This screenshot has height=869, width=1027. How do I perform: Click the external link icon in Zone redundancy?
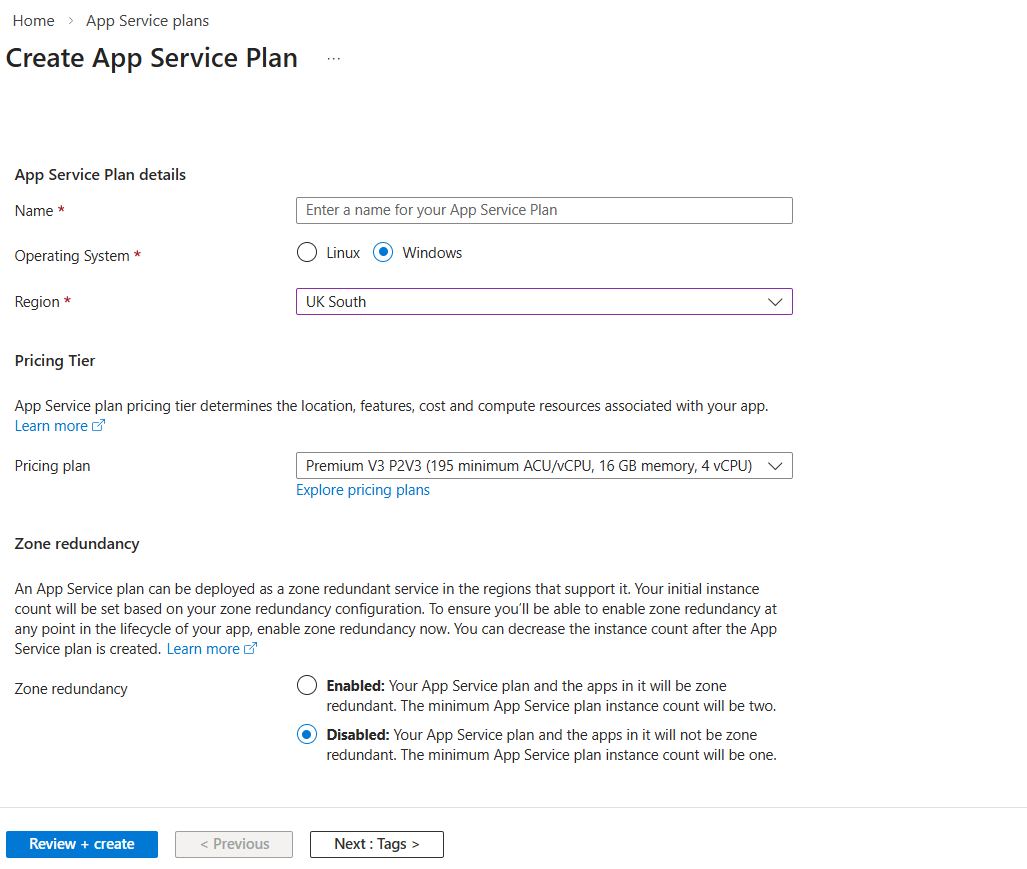250,649
